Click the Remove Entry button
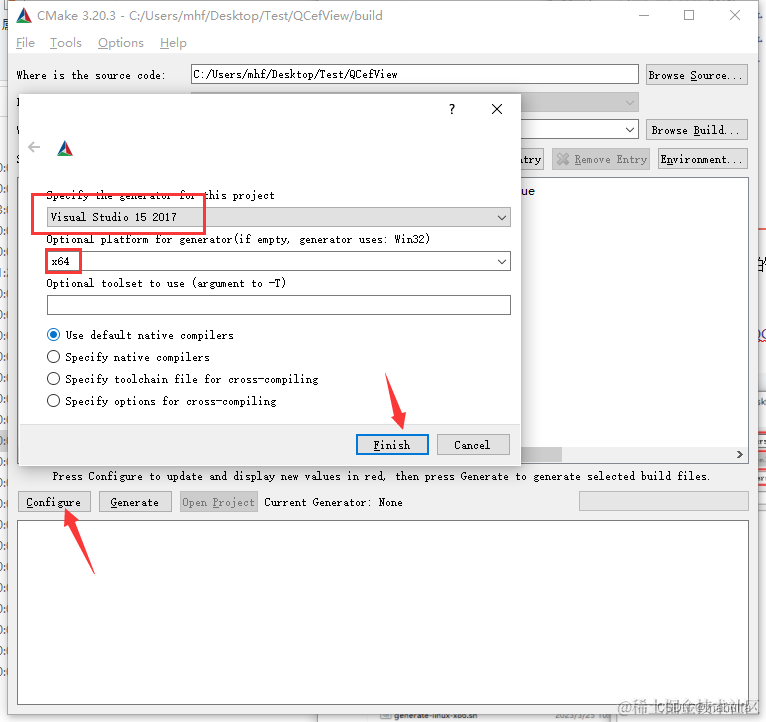 pos(601,159)
